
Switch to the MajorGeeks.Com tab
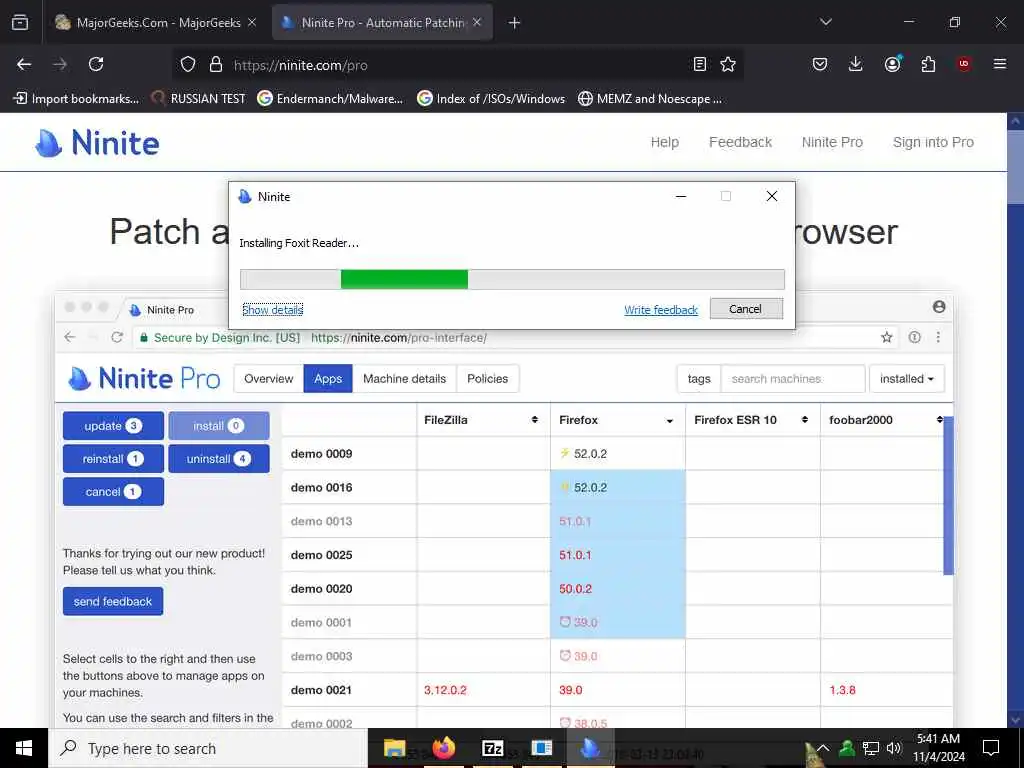tap(155, 23)
